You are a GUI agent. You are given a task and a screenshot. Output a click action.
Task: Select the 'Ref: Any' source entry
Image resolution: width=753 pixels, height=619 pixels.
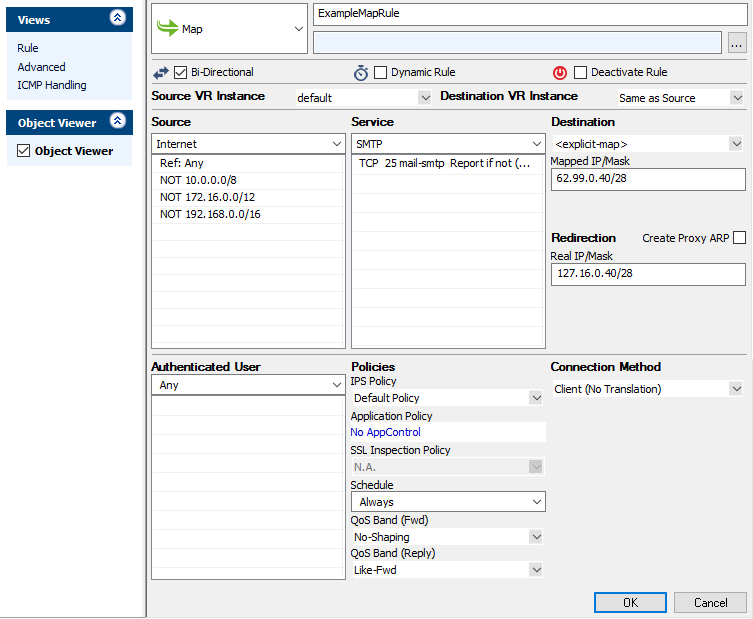[247, 163]
